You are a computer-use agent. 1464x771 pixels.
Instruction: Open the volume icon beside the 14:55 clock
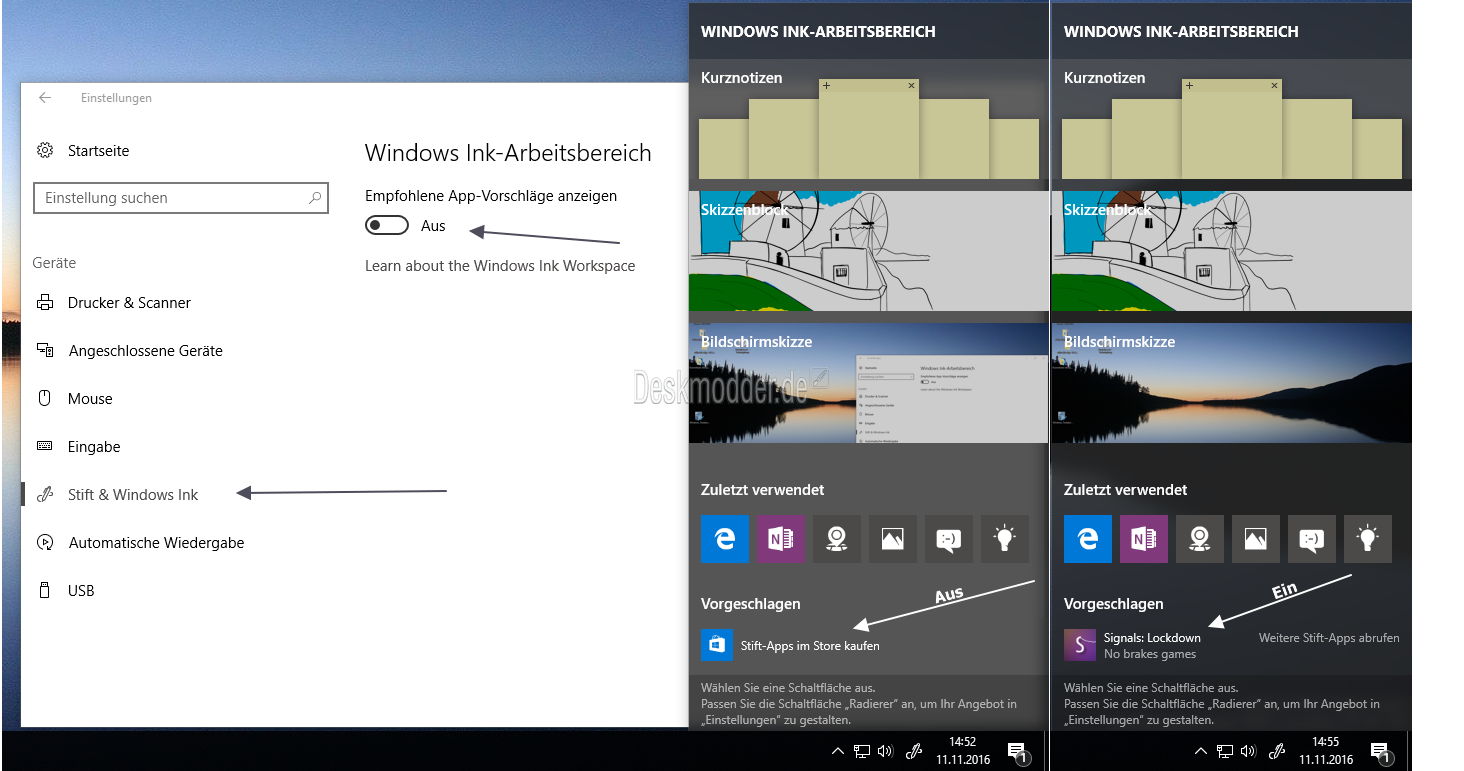pyautogui.click(x=1248, y=751)
